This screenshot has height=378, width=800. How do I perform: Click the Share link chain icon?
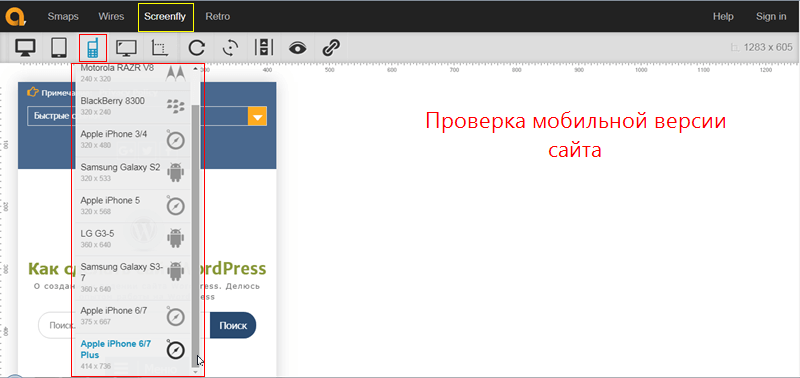point(331,48)
